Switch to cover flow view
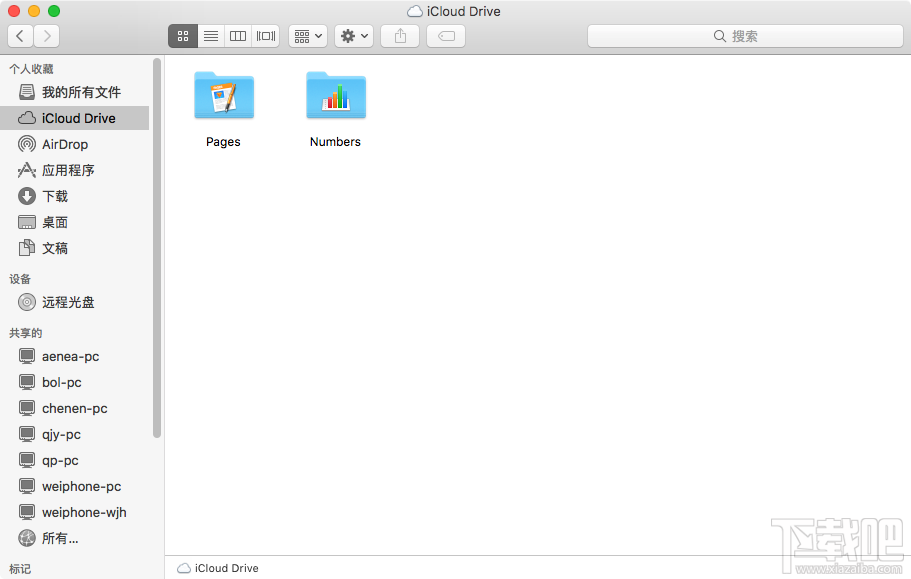The image size is (911, 579). click(x=265, y=36)
